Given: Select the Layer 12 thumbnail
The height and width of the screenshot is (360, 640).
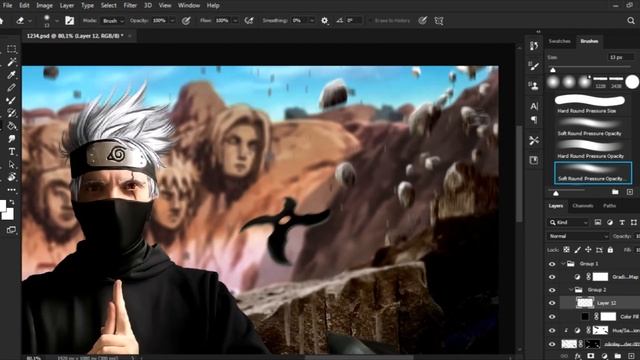Looking at the screenshot, I should point(584,303).
